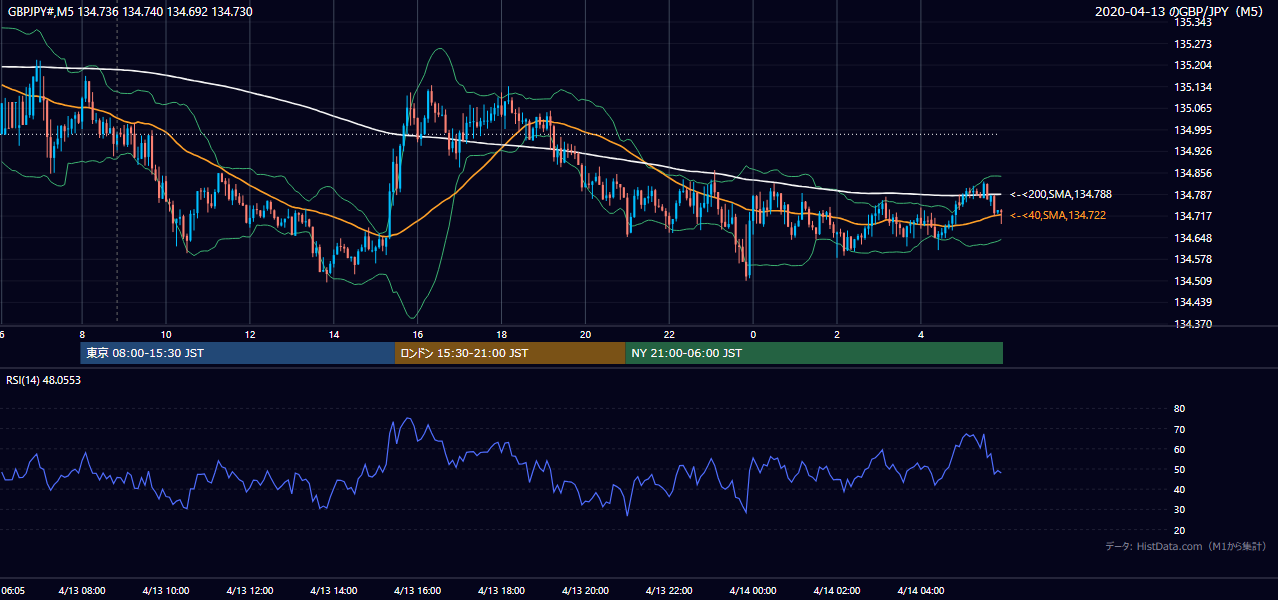Click the 135.343 price axis label

coord(1193,22)
